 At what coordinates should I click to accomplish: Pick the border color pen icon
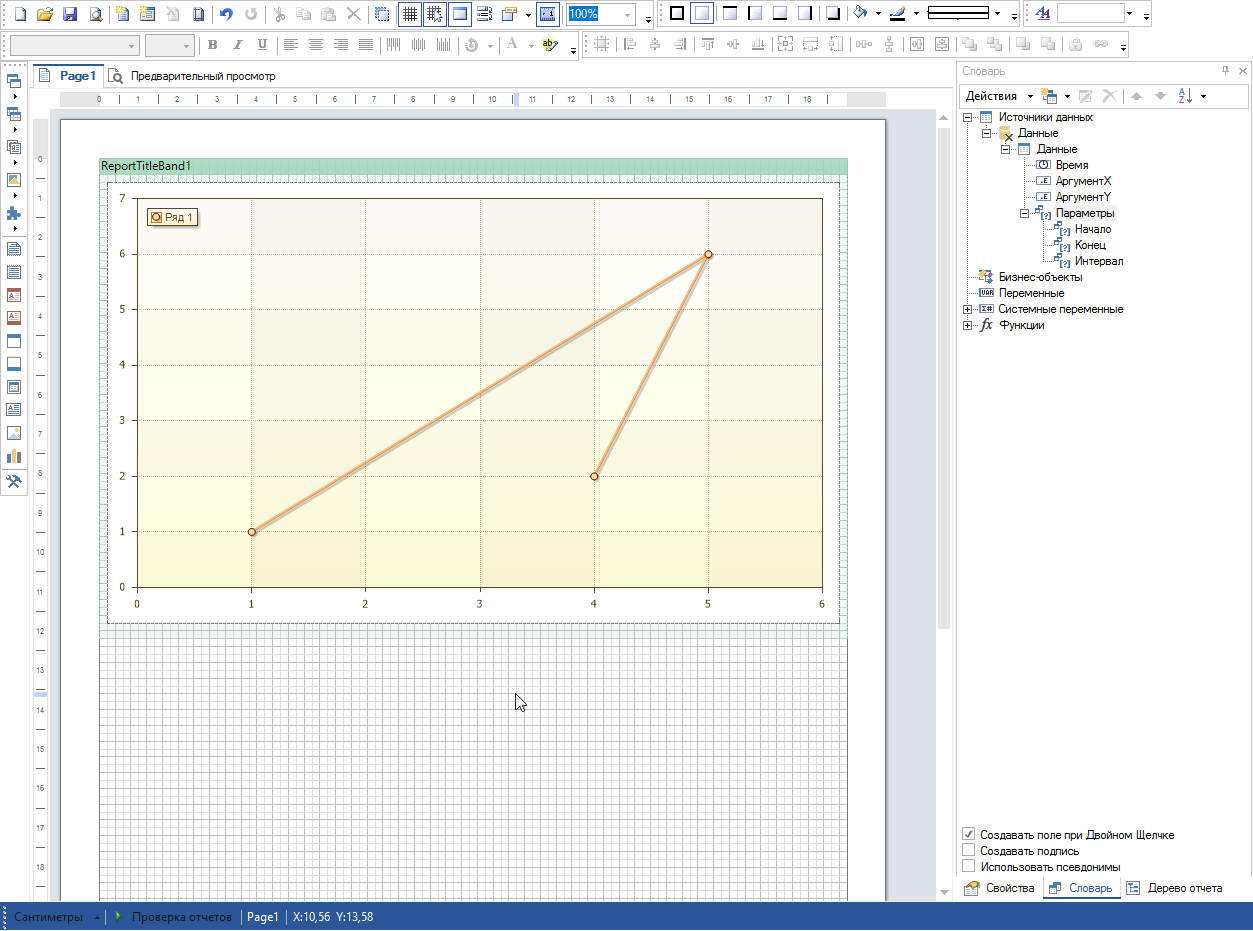click(x=897, y=14)
